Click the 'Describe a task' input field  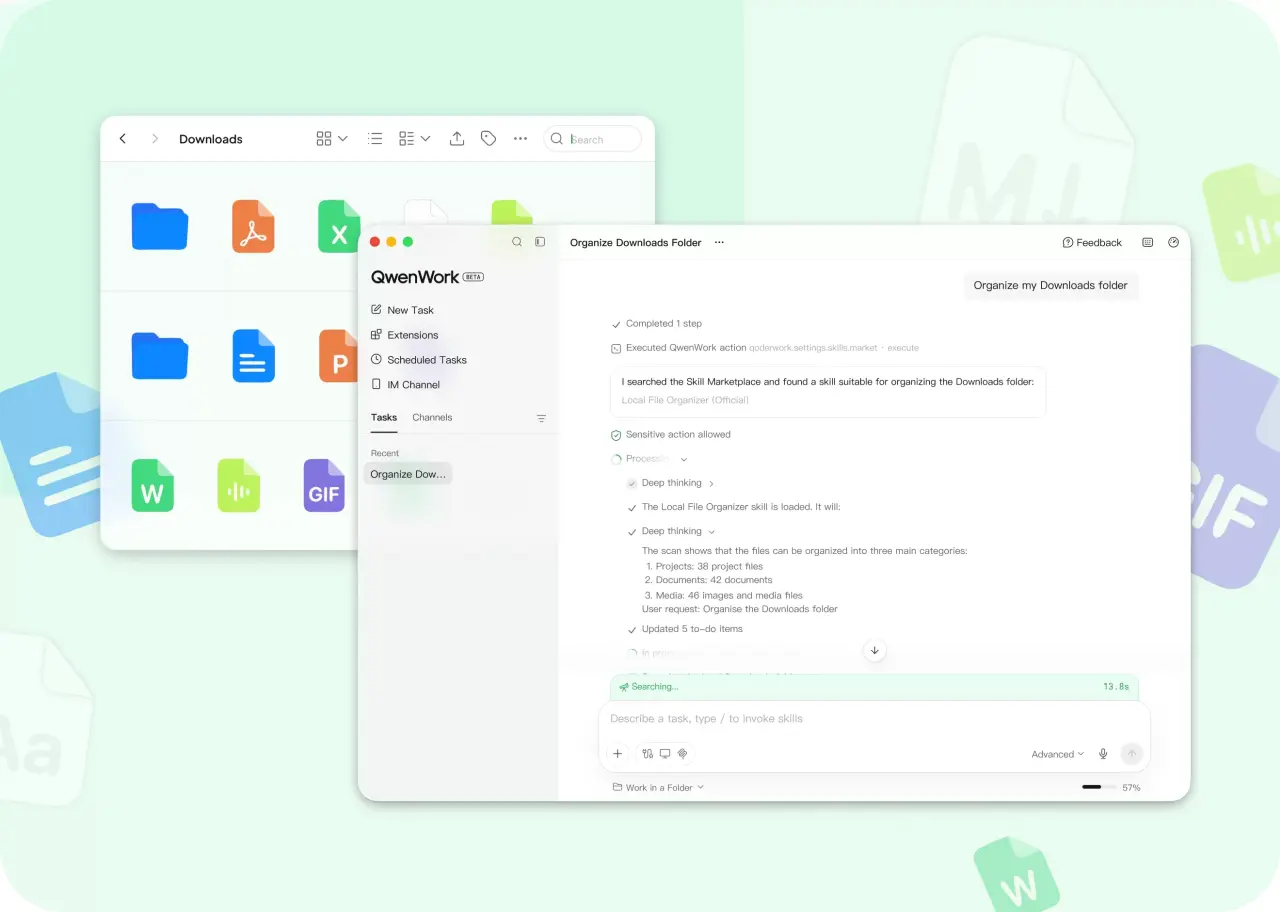(874, 719)
